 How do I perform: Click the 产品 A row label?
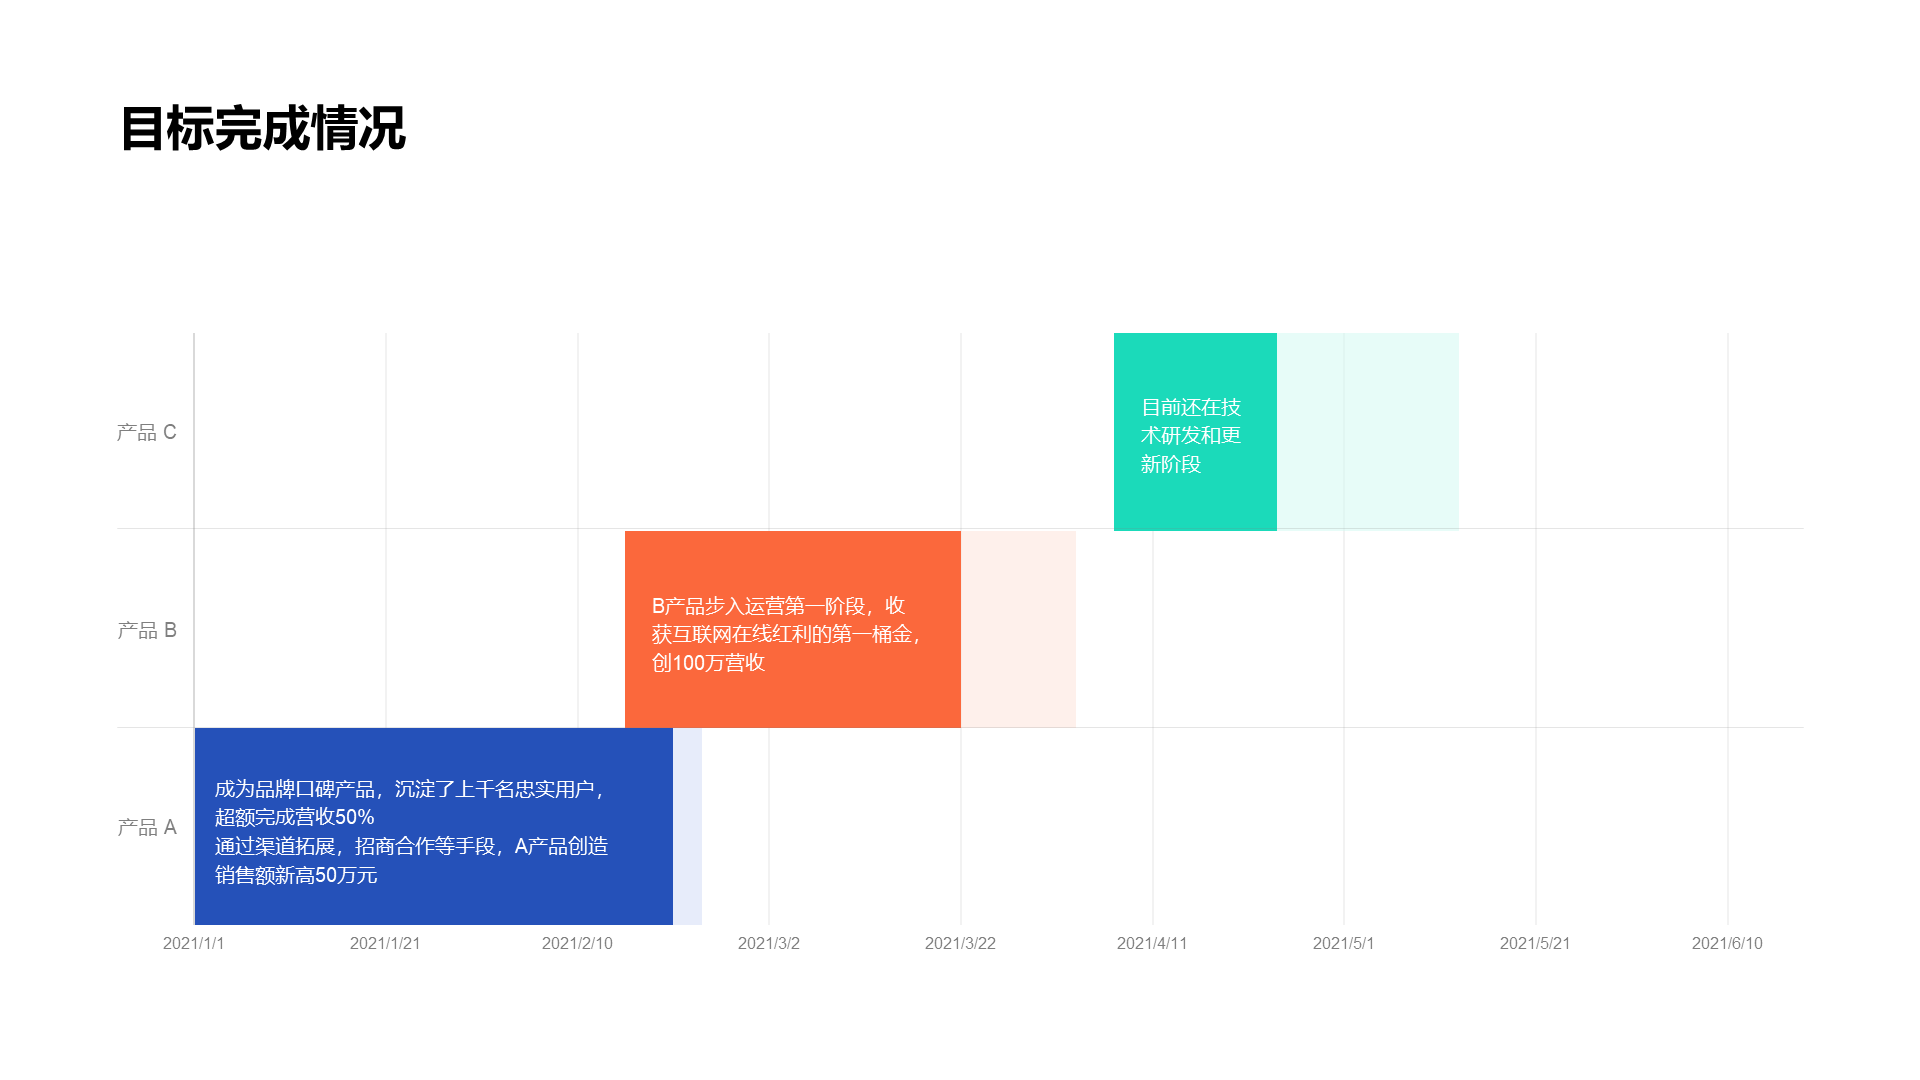(x=146, y=827)
